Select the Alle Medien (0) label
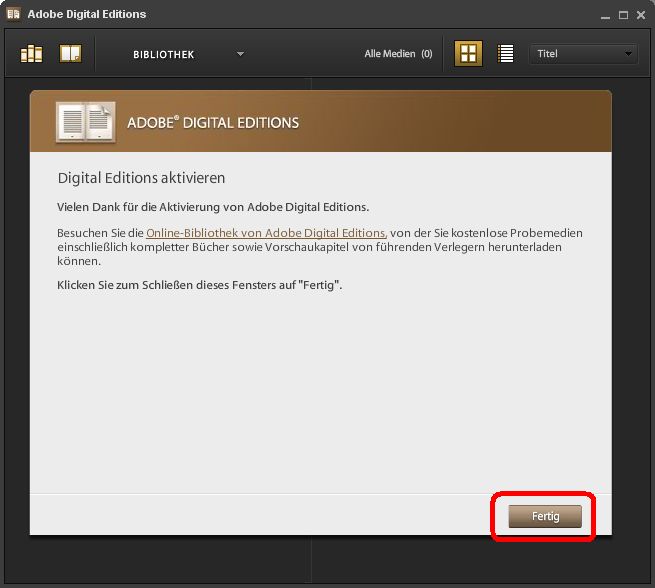Viewport: 655px width, 588px height. coord(398,54)
